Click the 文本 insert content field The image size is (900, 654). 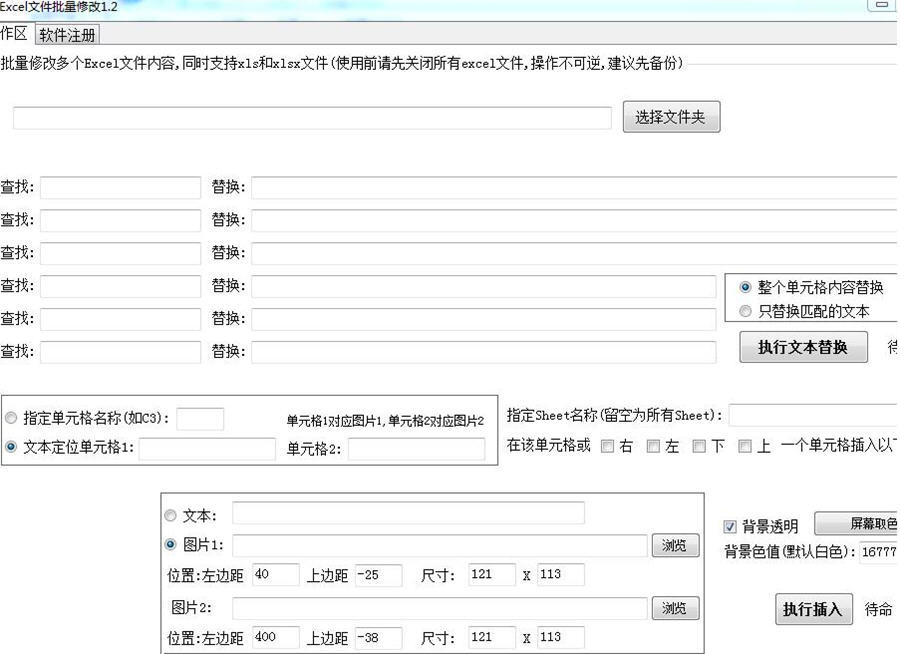click(x=408, y=513)
